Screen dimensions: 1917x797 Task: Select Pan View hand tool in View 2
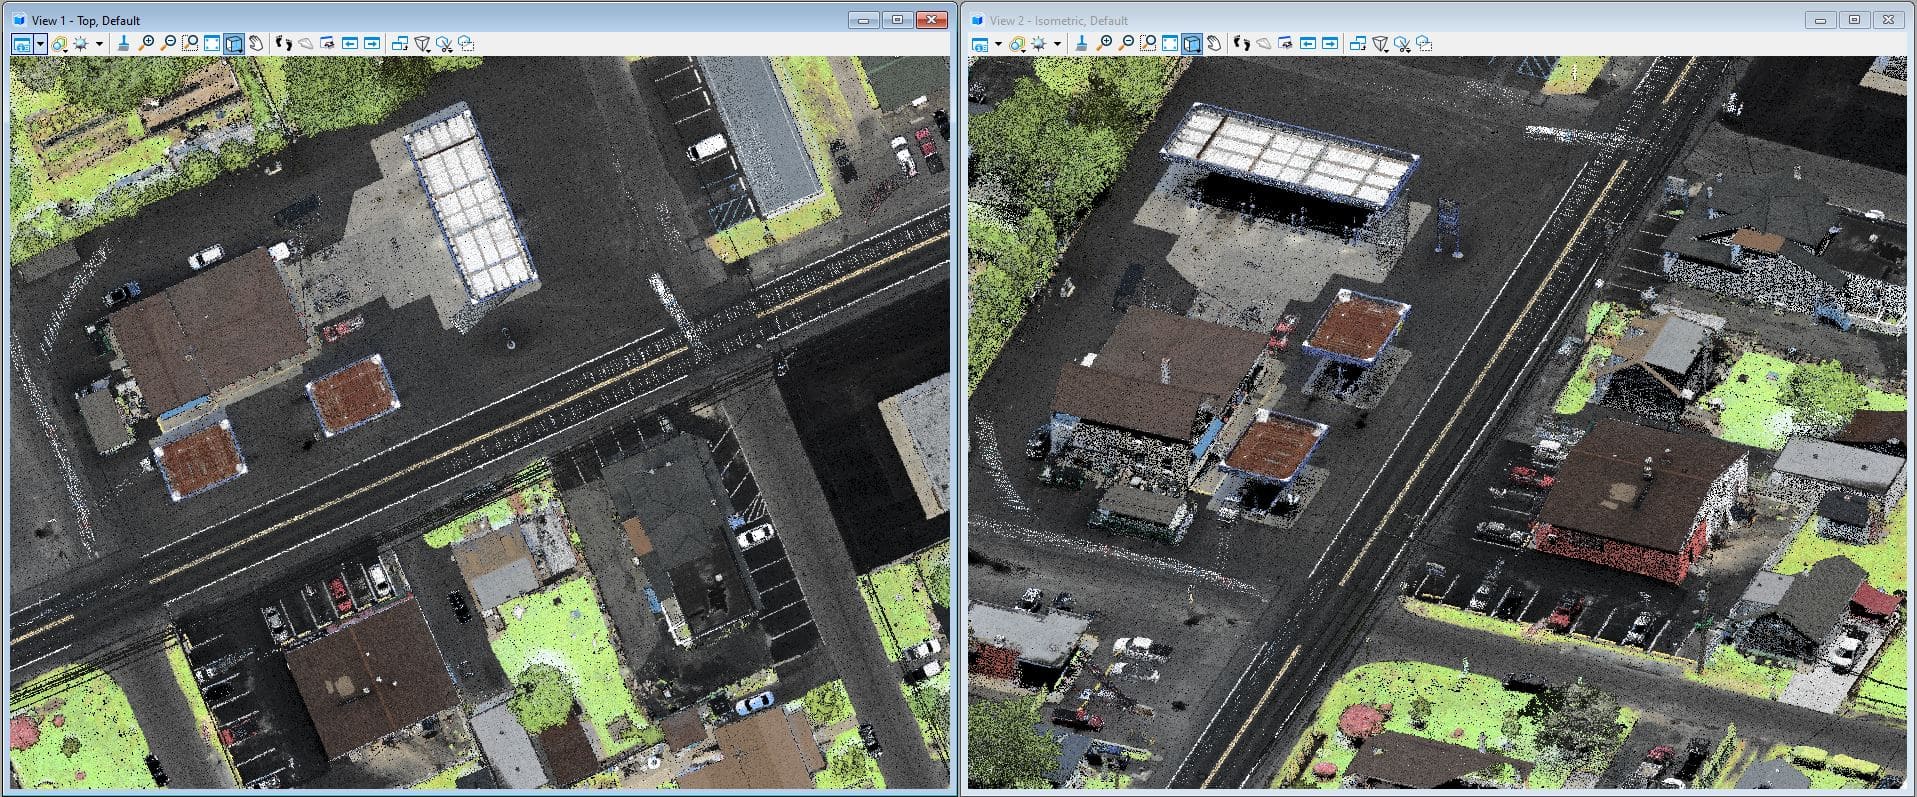pyautogui.click(x=1214, y=44)
